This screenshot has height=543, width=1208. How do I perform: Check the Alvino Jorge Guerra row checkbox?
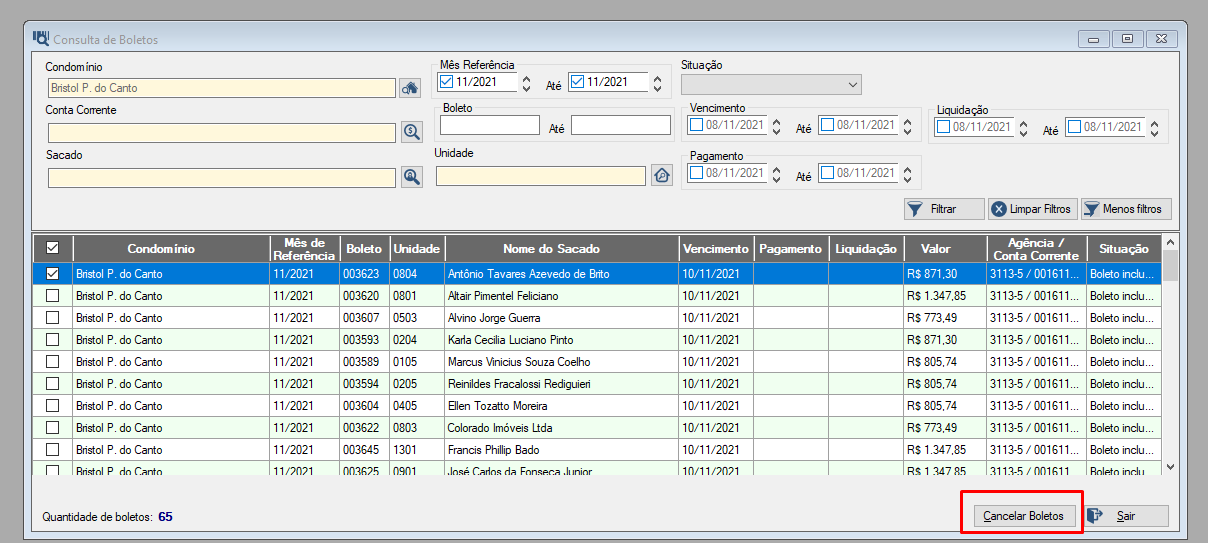[53, 317]
